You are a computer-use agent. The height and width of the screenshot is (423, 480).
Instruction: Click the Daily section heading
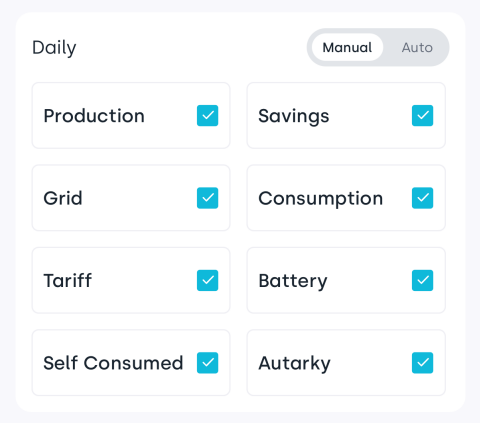tap(54, 48)
